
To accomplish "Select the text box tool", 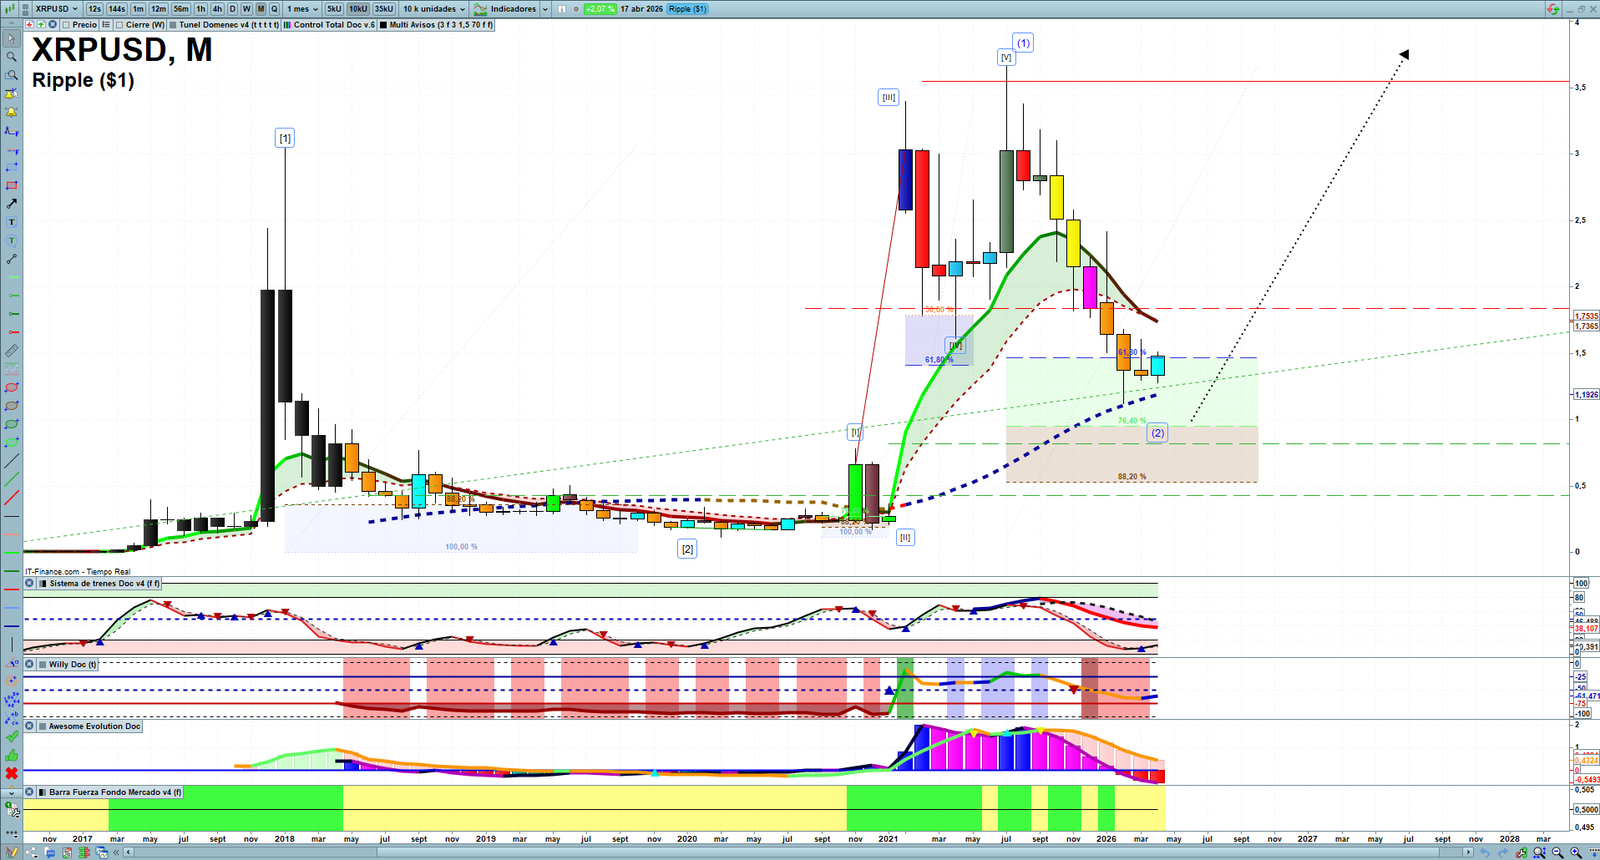I will [x=11, y=222].
